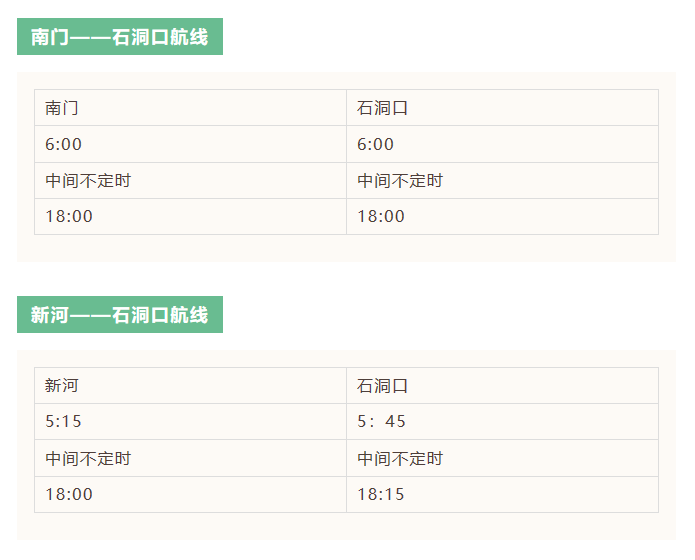
Task: Click the 南门——石洞口航线 green heading
Action: pos(119,37)
